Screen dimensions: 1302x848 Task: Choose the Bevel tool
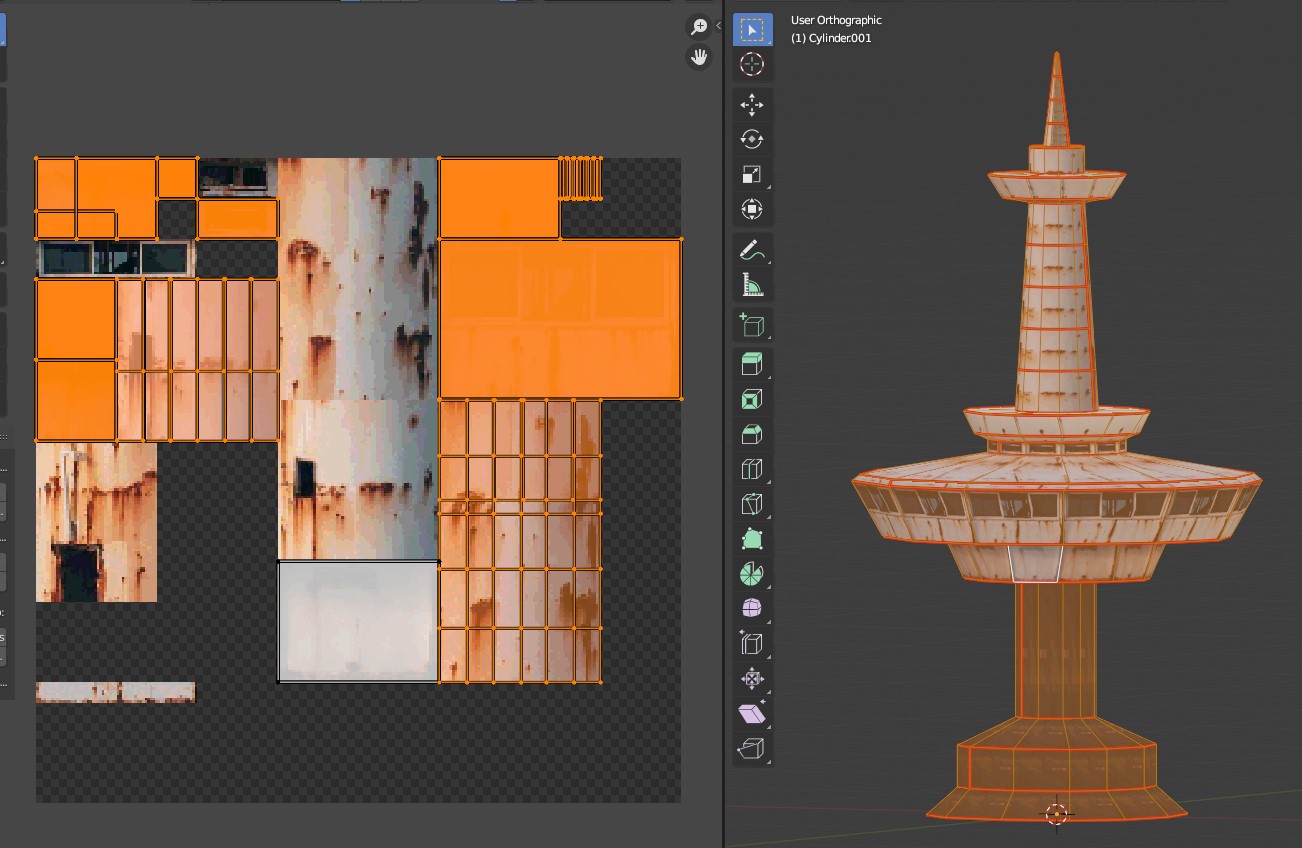tap(752, 434)
